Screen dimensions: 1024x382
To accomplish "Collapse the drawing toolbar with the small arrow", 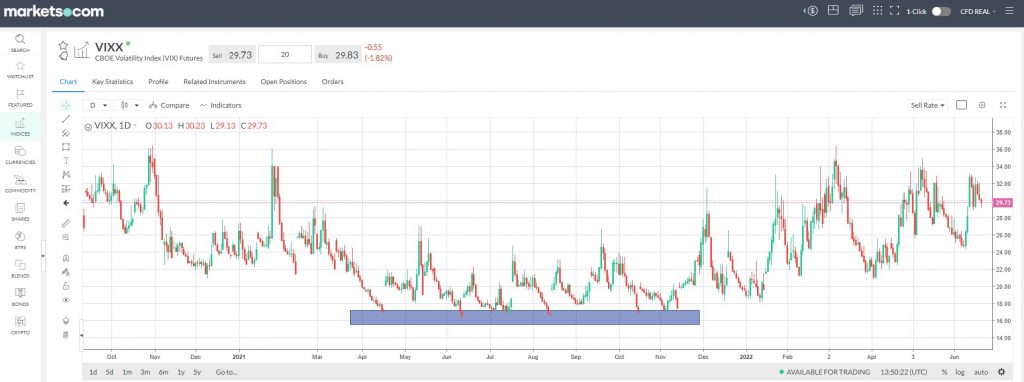I will [82, 335].
